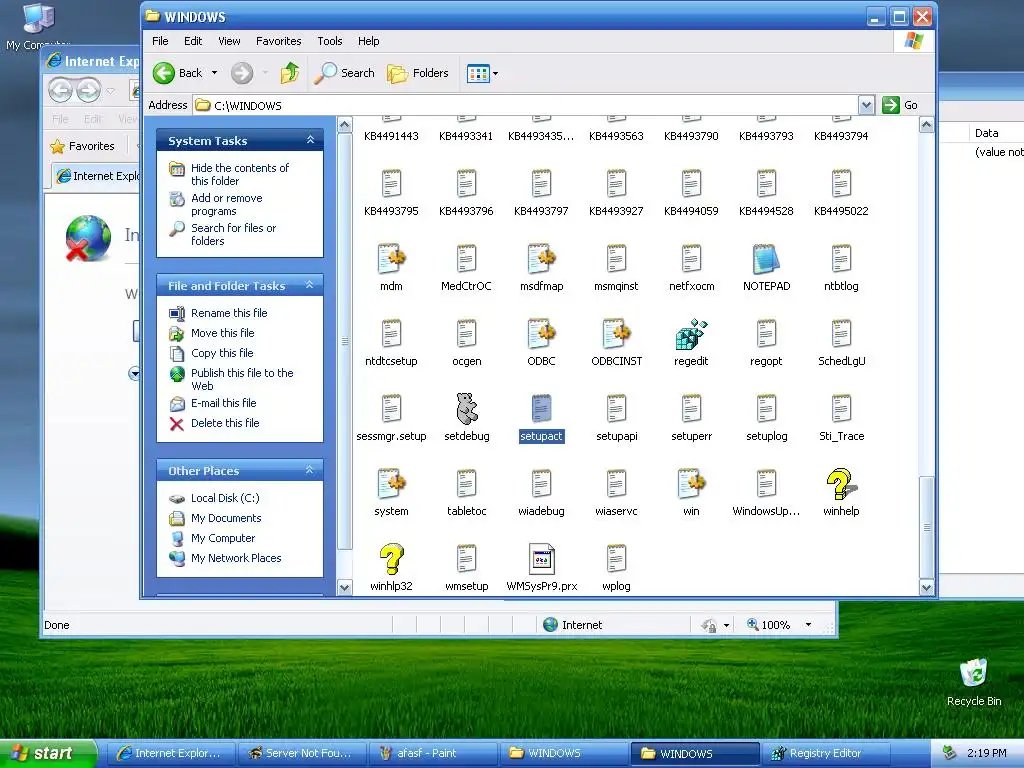Select the setdebug bear icon
This screenshot has height=768, width=1024.
click(x=466, y=409)
